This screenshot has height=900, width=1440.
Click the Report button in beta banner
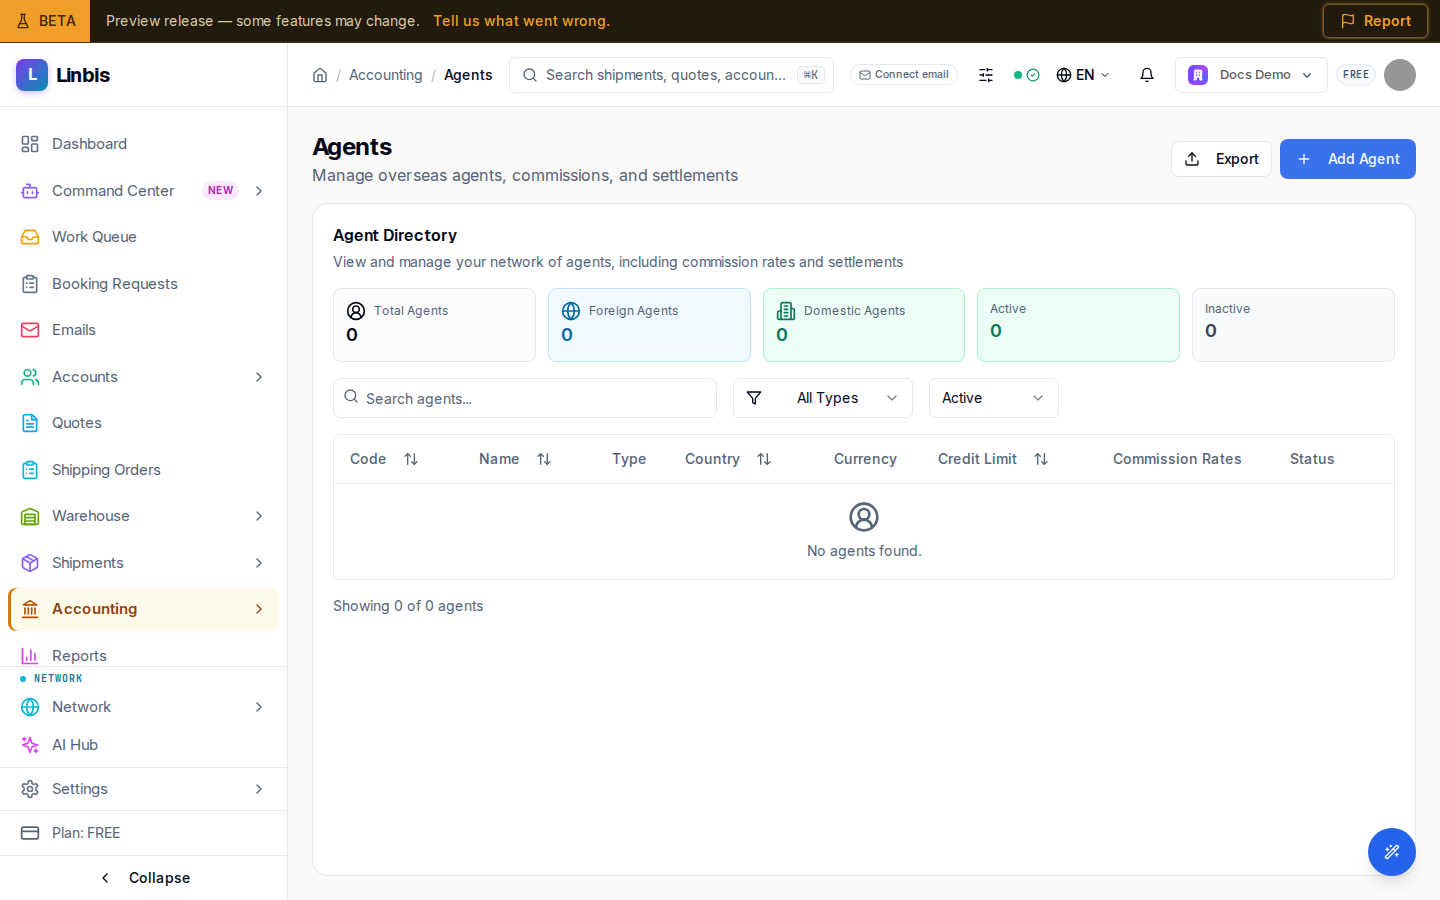pyautogui.click(x=1375, y=21)
